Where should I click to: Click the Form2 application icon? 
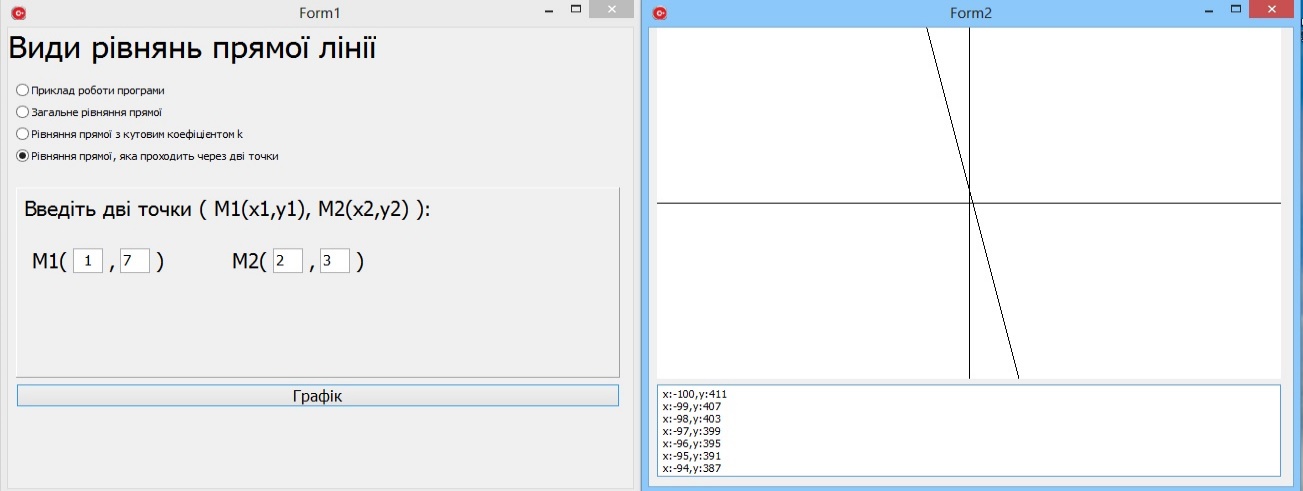[659, 13]
